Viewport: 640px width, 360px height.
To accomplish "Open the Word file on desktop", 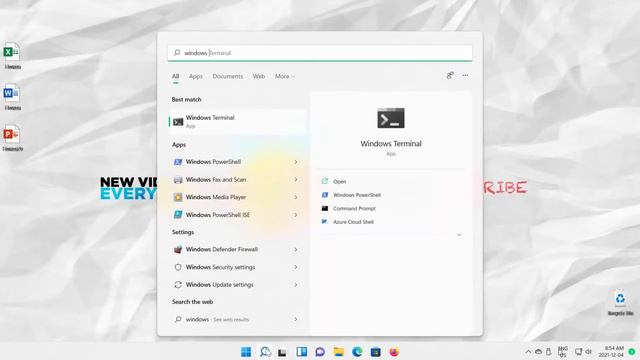I will point(12,97).
